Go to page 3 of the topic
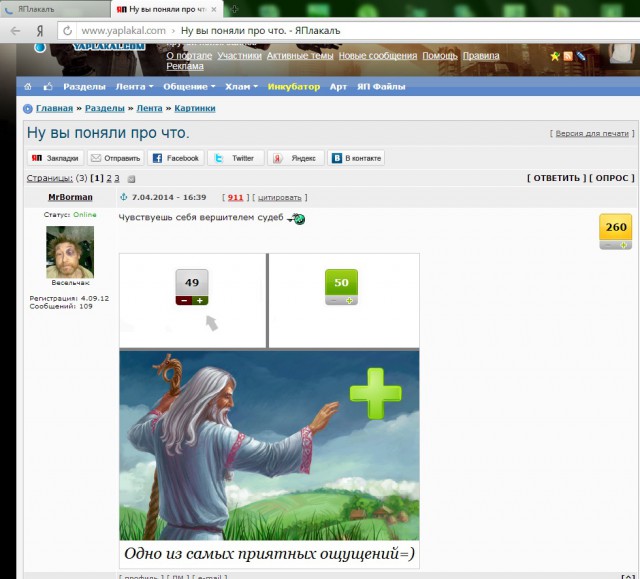This screenshot has height=579, width=640. pyautogui.click(x=117, y=178)
